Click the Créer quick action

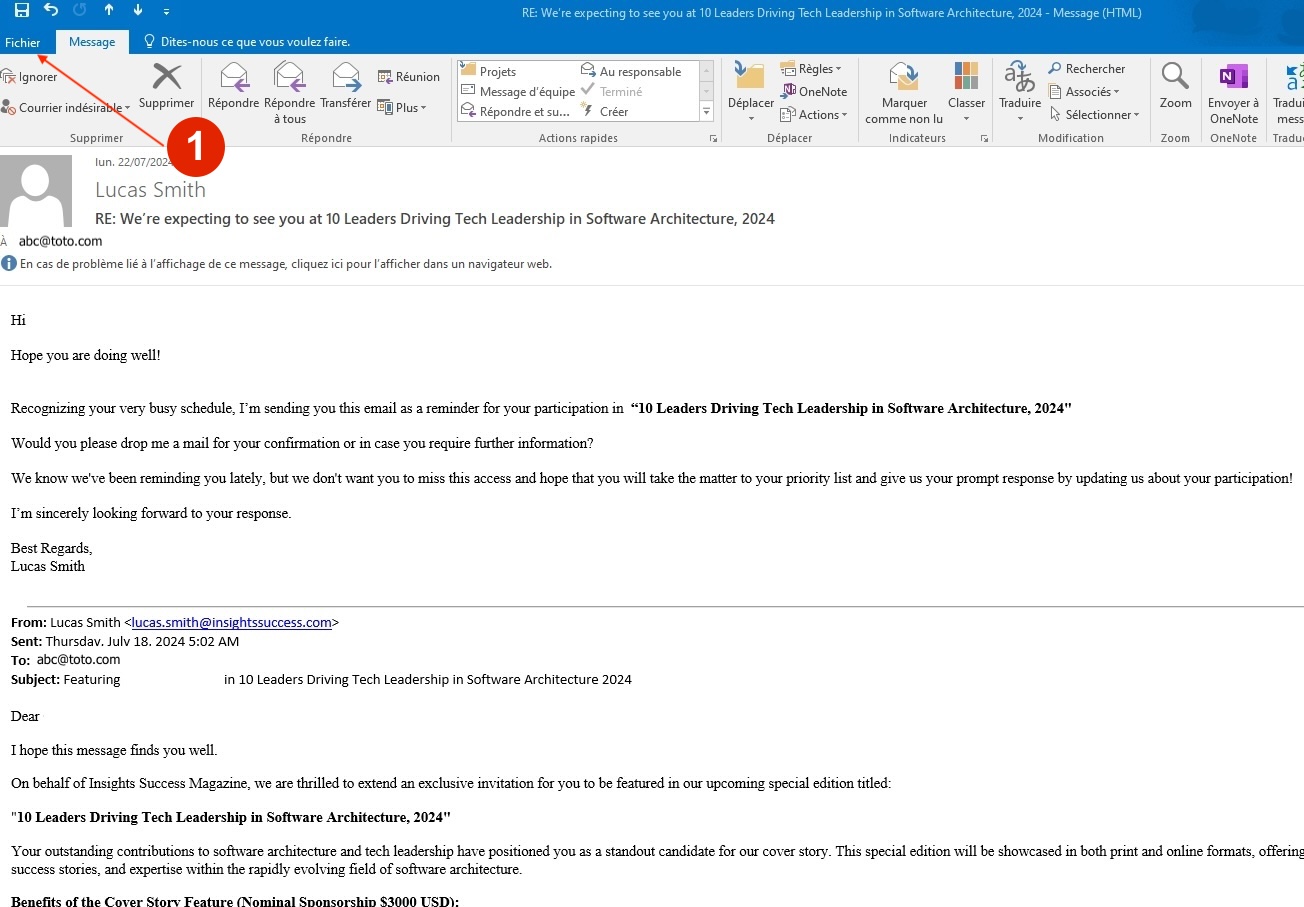pos(605,111)
